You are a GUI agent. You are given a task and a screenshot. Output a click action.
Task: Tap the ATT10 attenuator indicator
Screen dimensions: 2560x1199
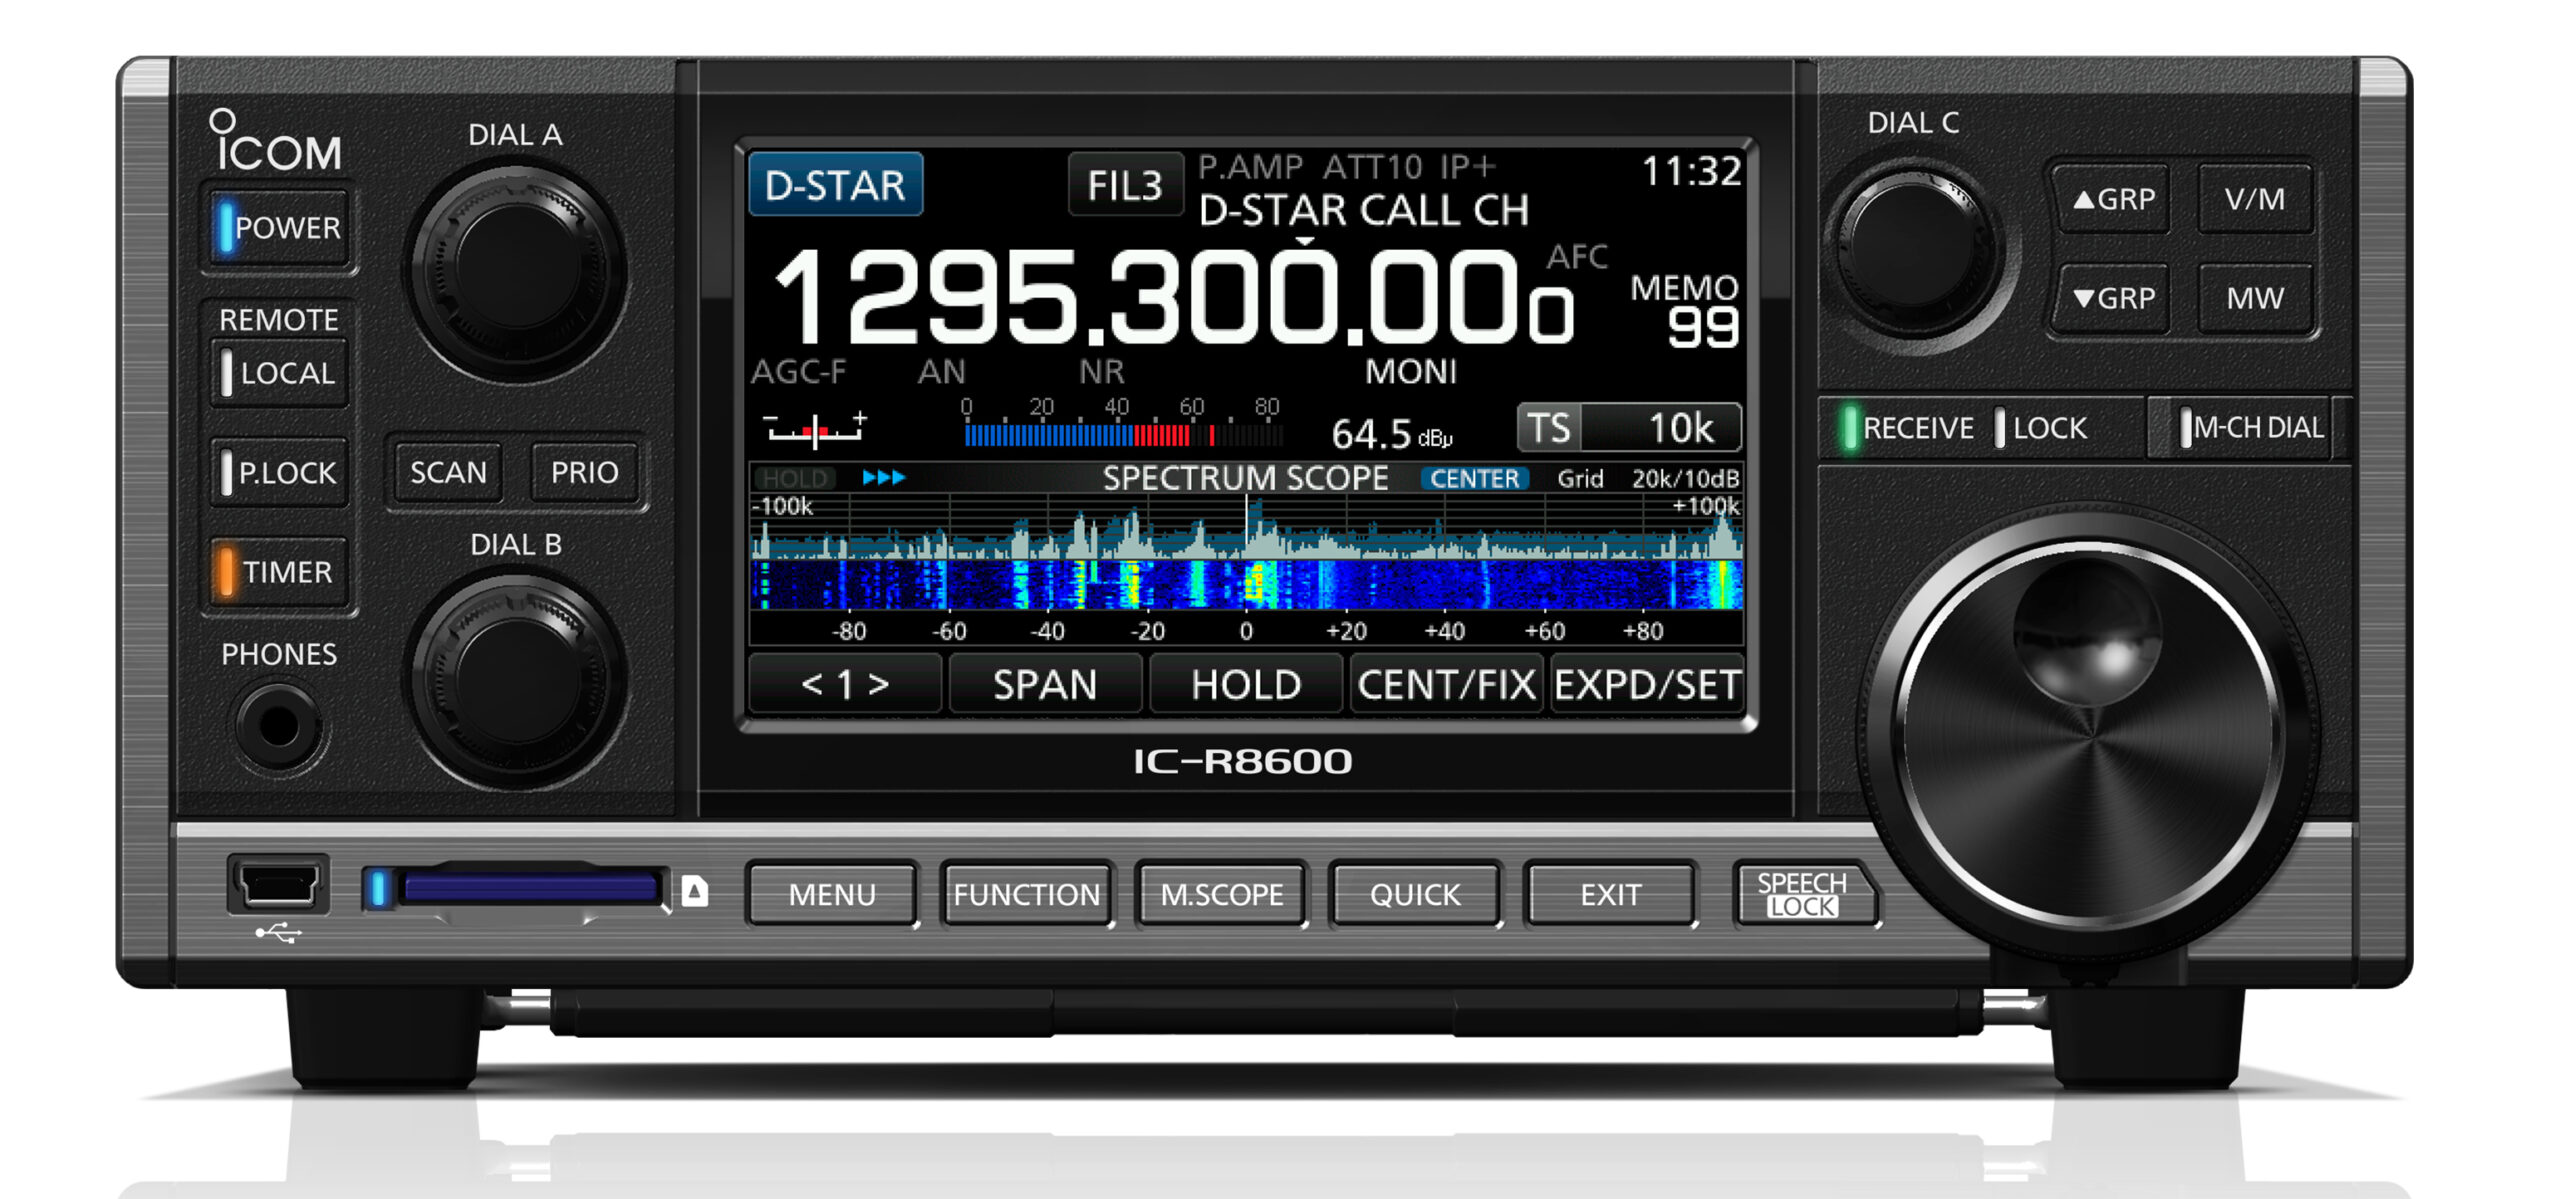(1373, 166)
